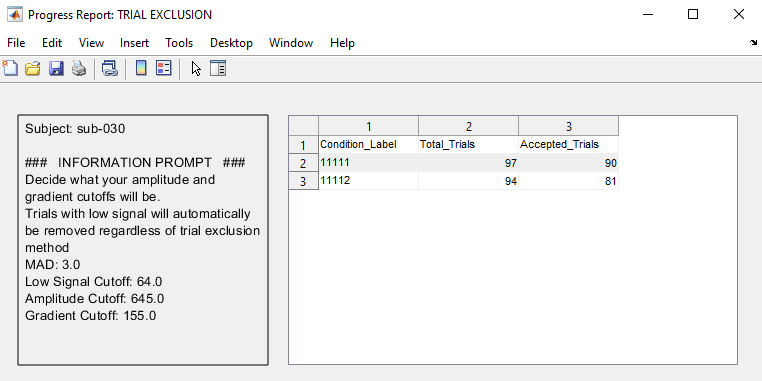Open the Help menu
The height and width of the screenshot is (381, 762).
coord(342,43)
